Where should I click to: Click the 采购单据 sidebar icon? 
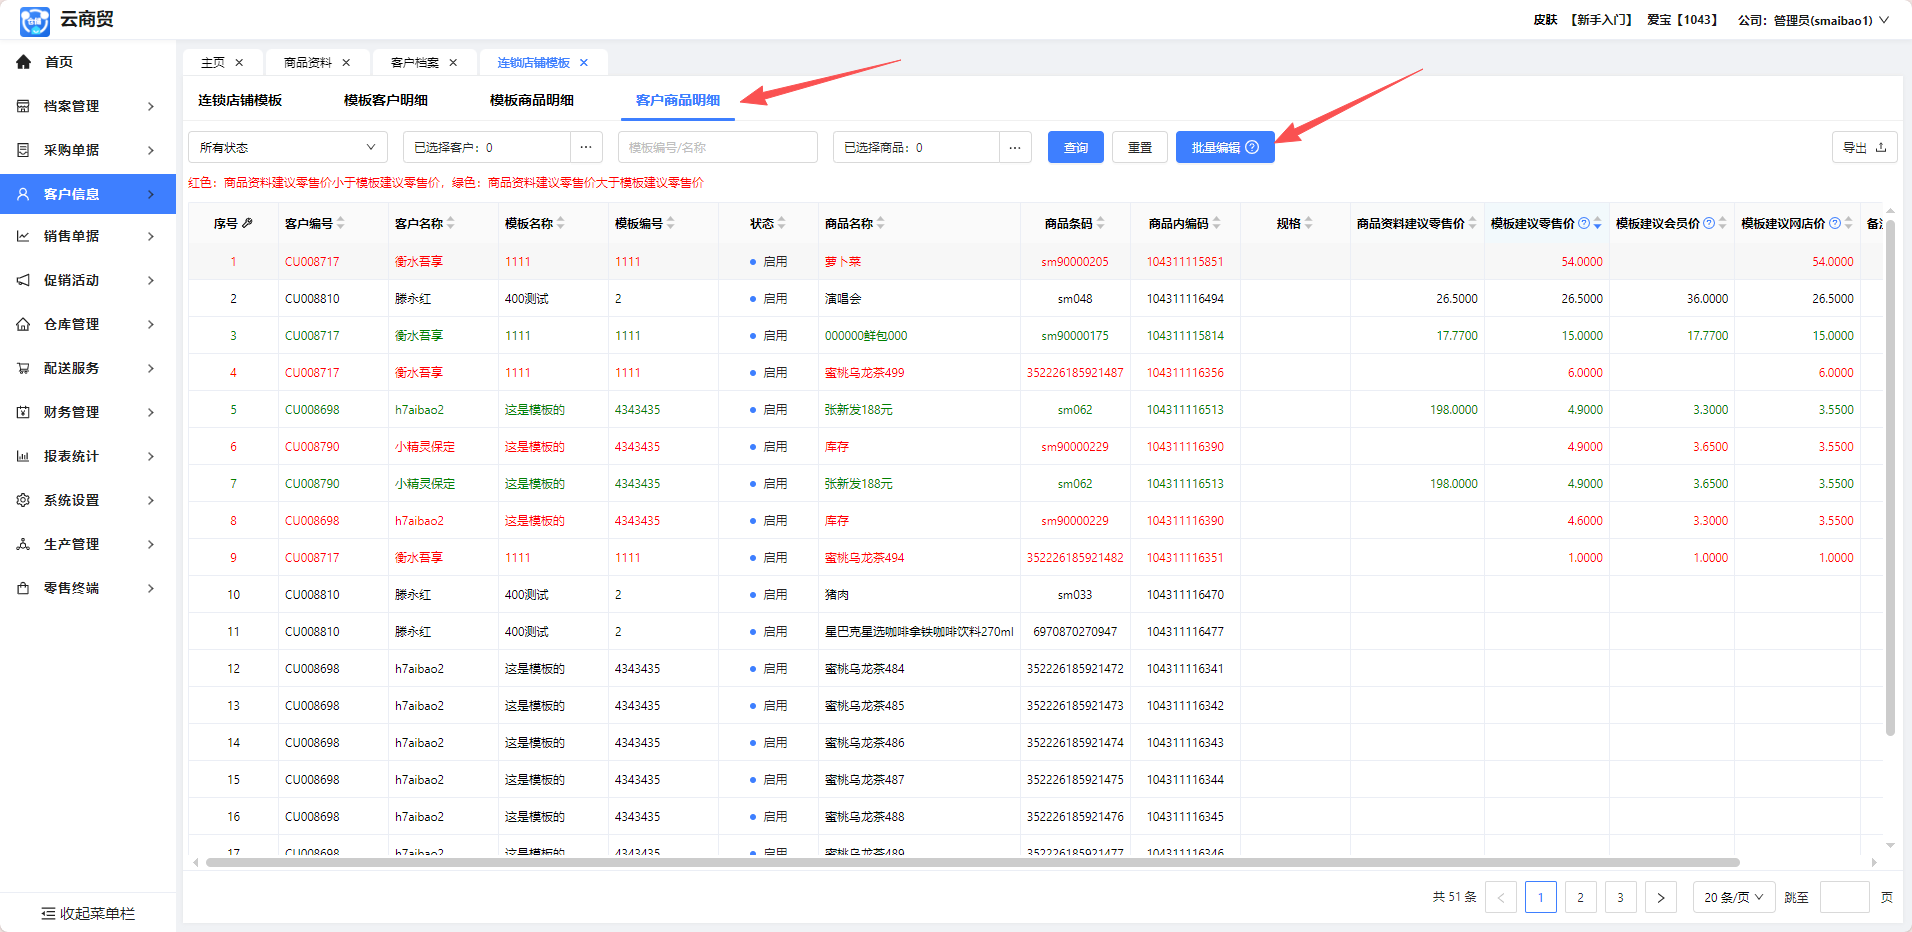point(23,150)
